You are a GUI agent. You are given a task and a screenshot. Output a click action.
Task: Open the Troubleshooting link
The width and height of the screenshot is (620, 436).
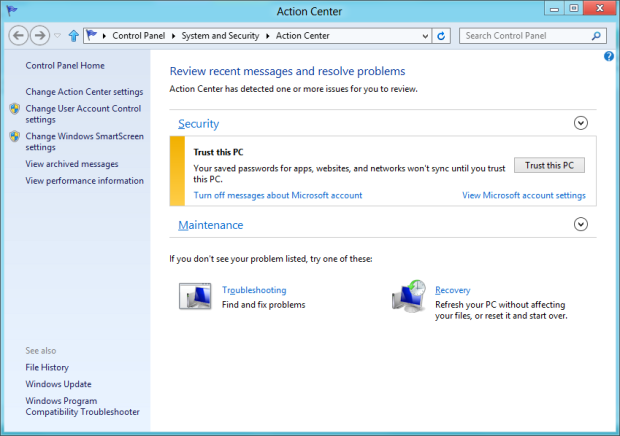254,290
